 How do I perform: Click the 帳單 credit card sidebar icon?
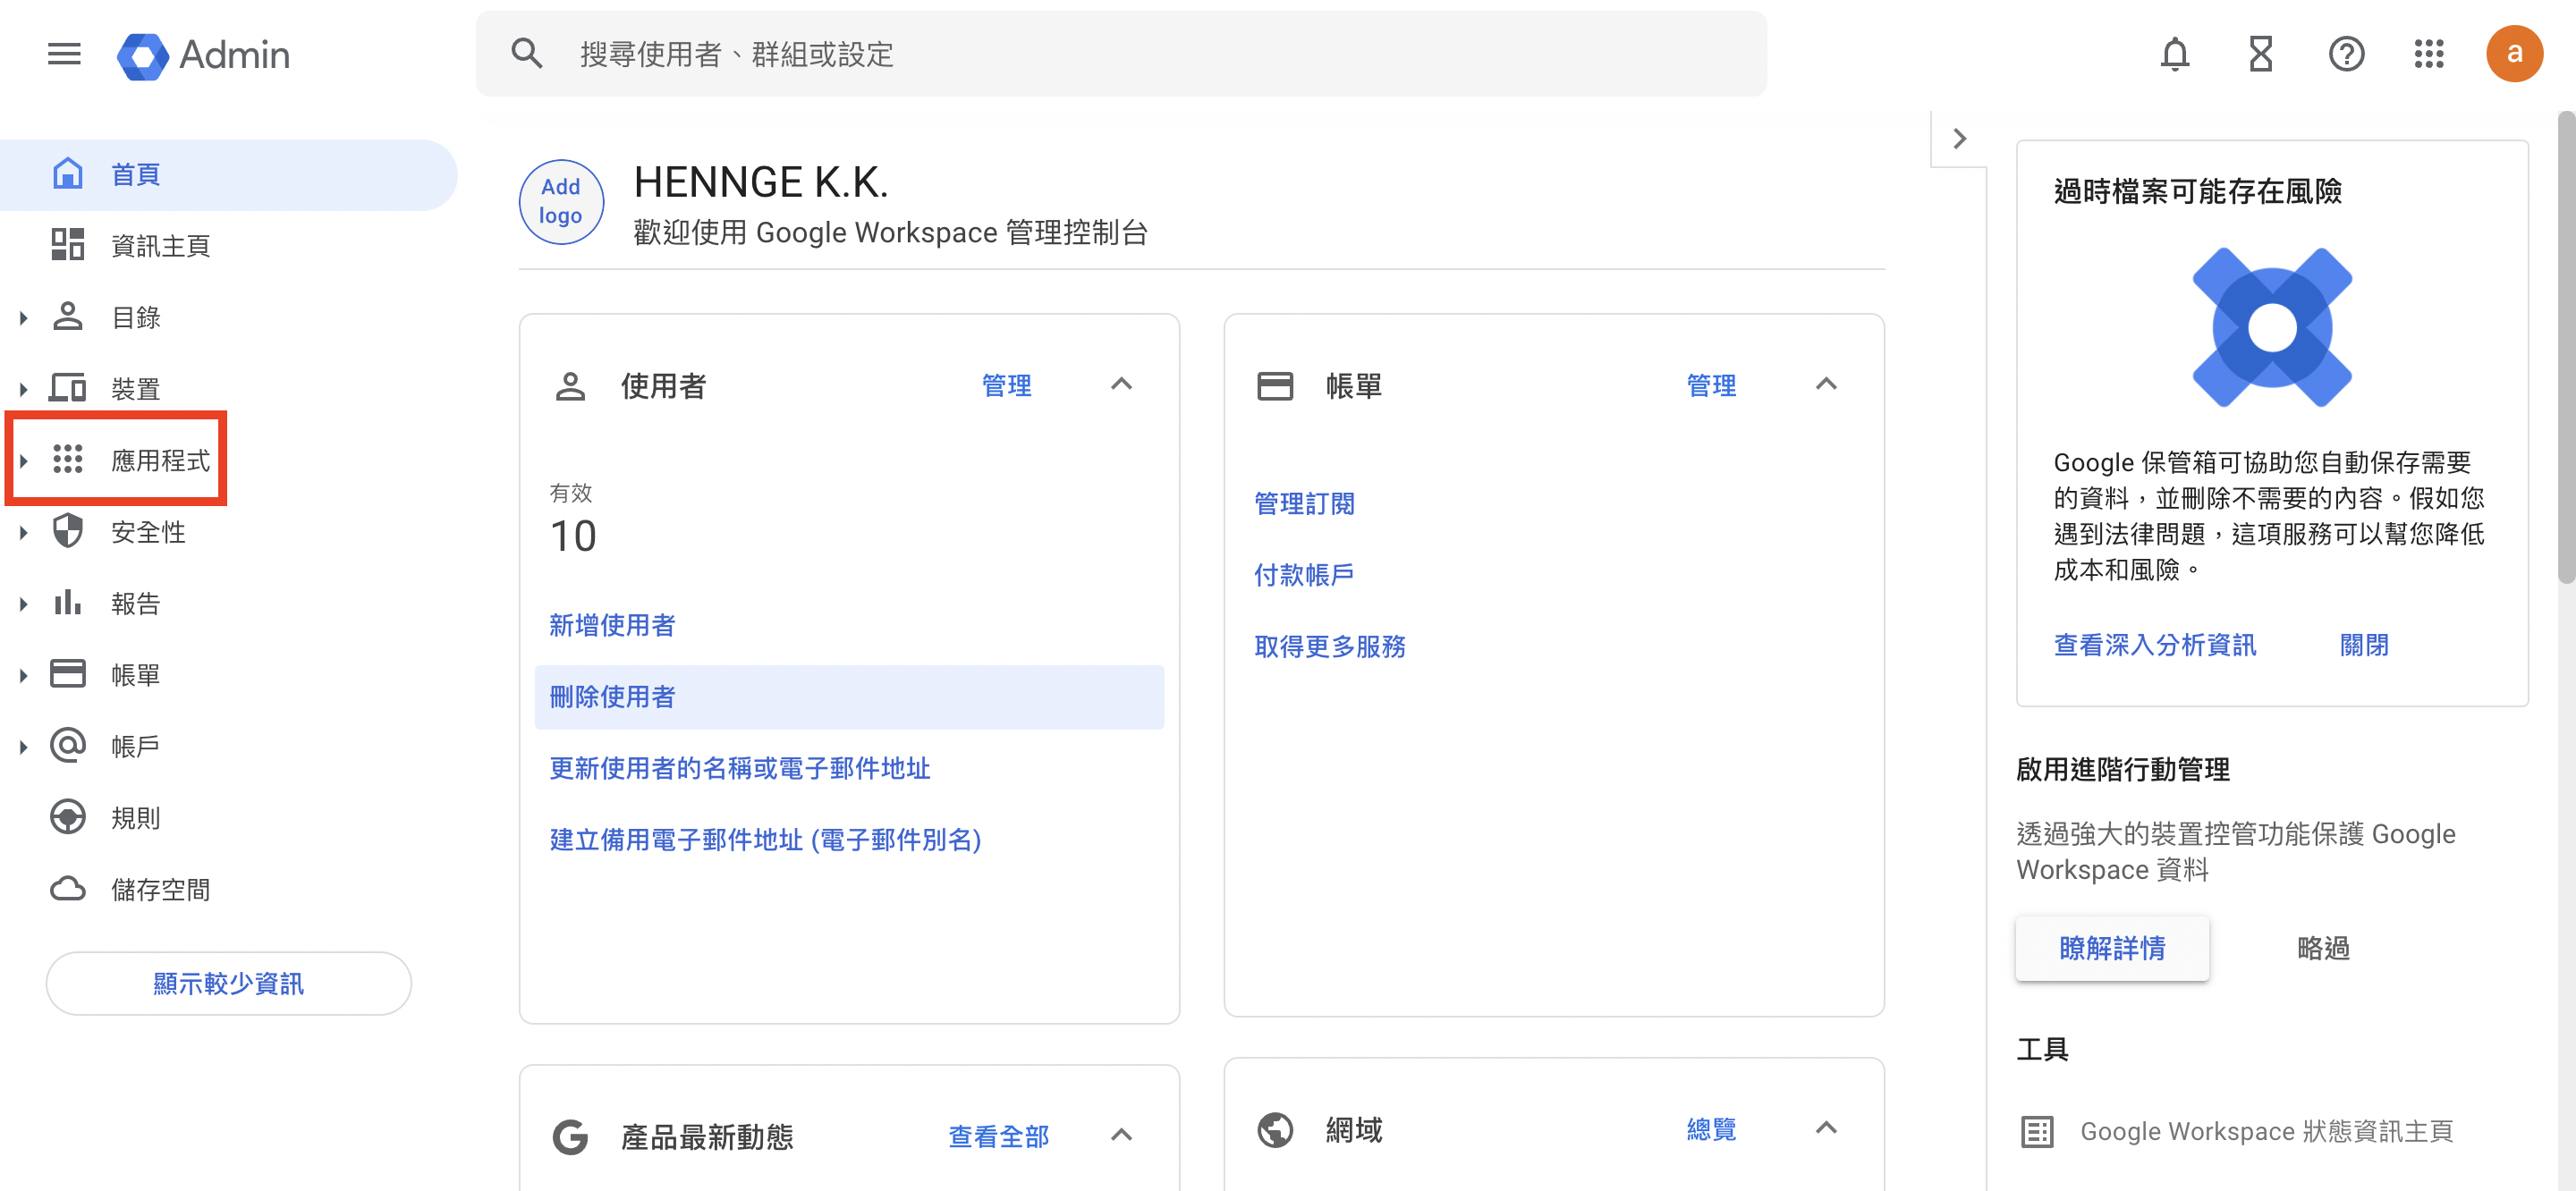pos(67,674)
